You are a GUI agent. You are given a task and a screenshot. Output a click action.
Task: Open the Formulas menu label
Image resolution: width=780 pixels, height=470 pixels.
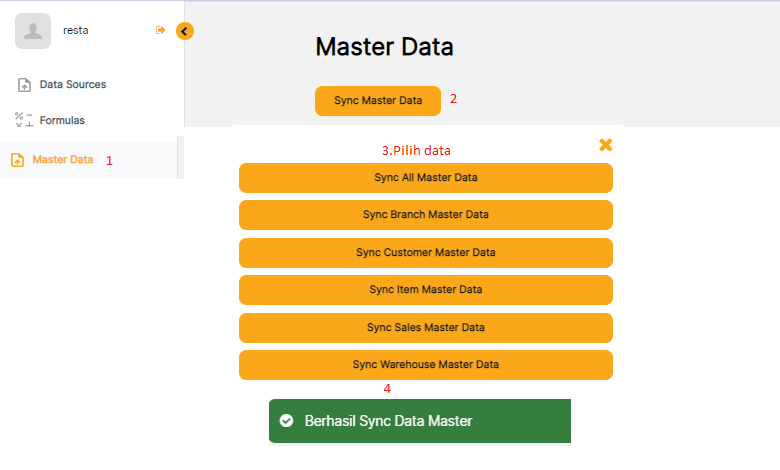pyautogui.click(x=62, y=120)
